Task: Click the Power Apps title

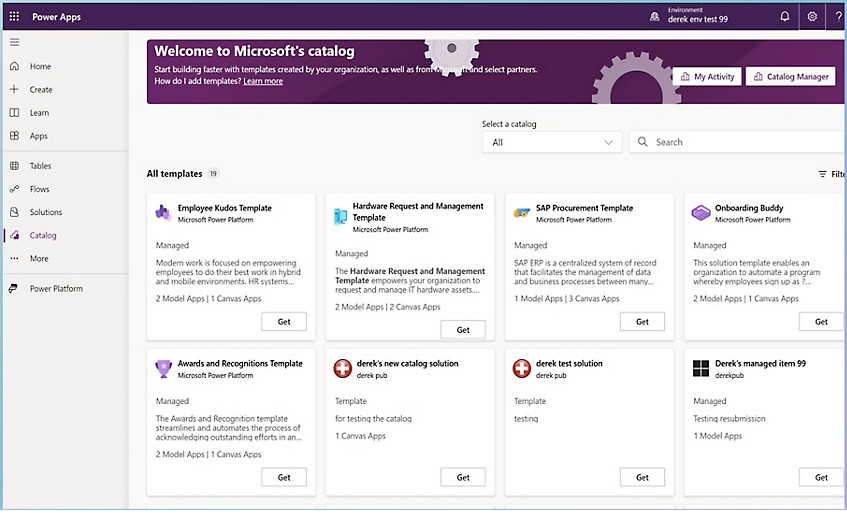Action: [x=56, y=17]
